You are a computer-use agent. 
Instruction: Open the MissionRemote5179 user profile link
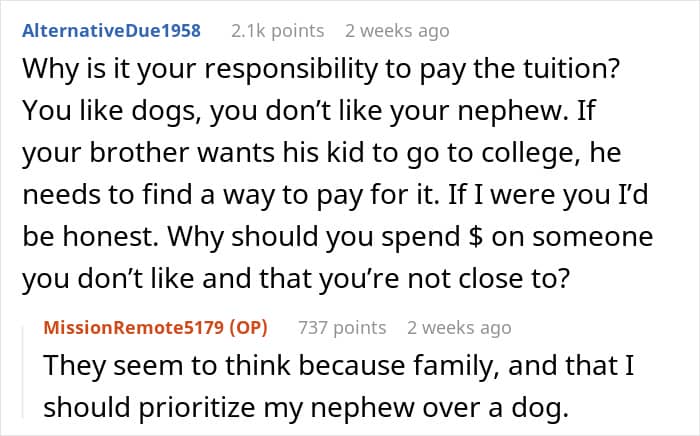133,328
